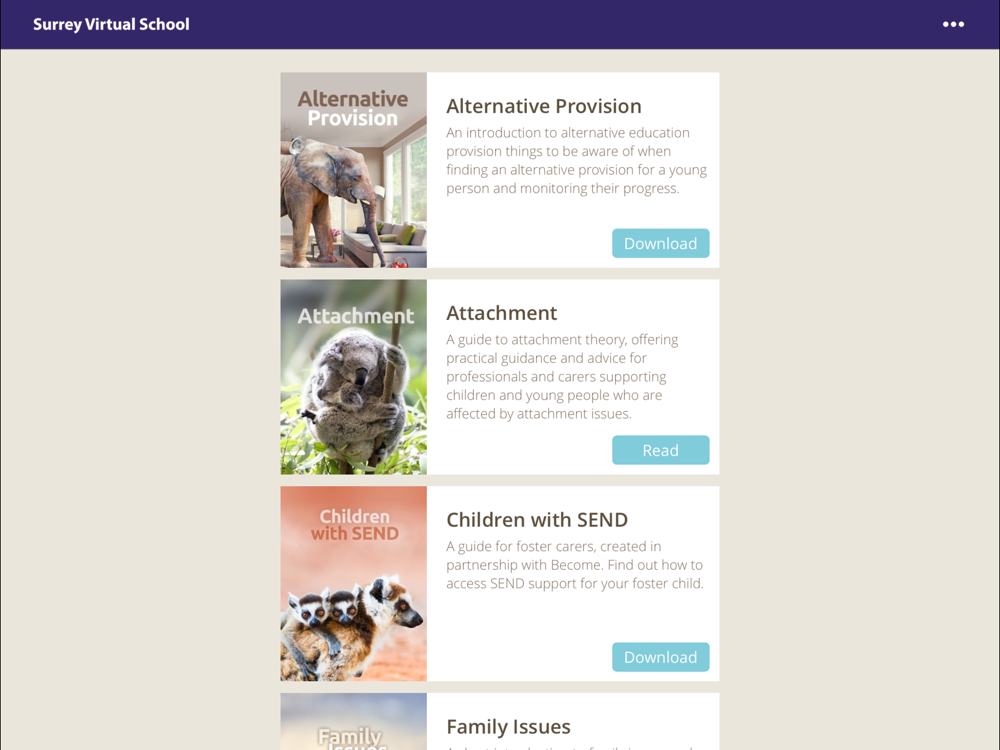Click the Attachment theory description text

point(562,376)
